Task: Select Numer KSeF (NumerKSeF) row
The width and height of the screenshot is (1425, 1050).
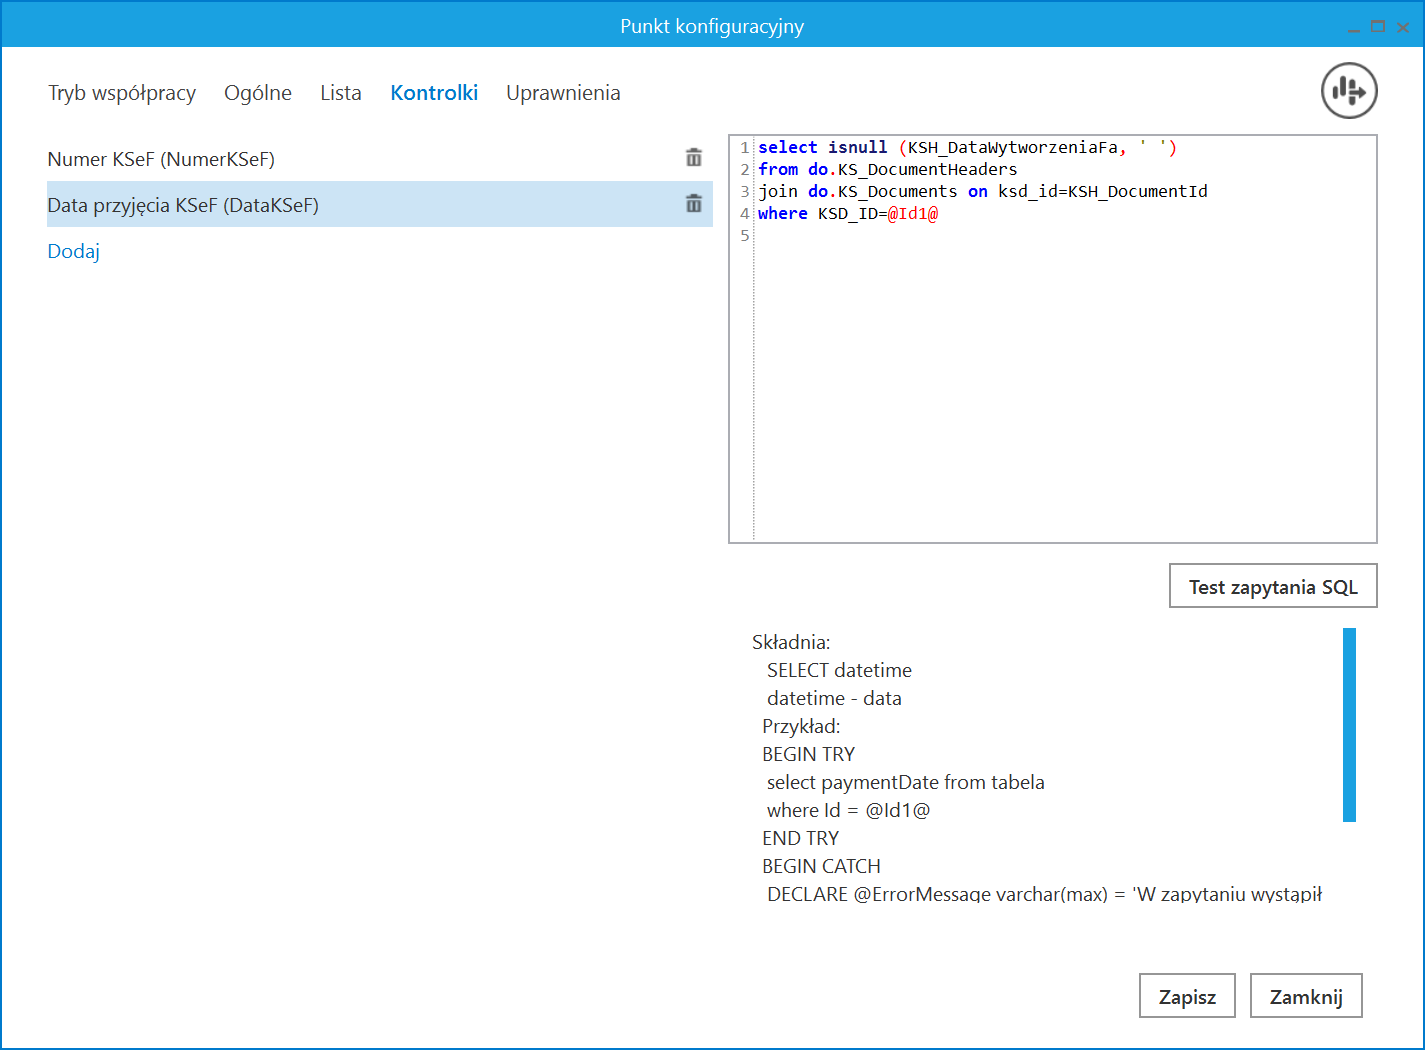Action: click(380, 158)
